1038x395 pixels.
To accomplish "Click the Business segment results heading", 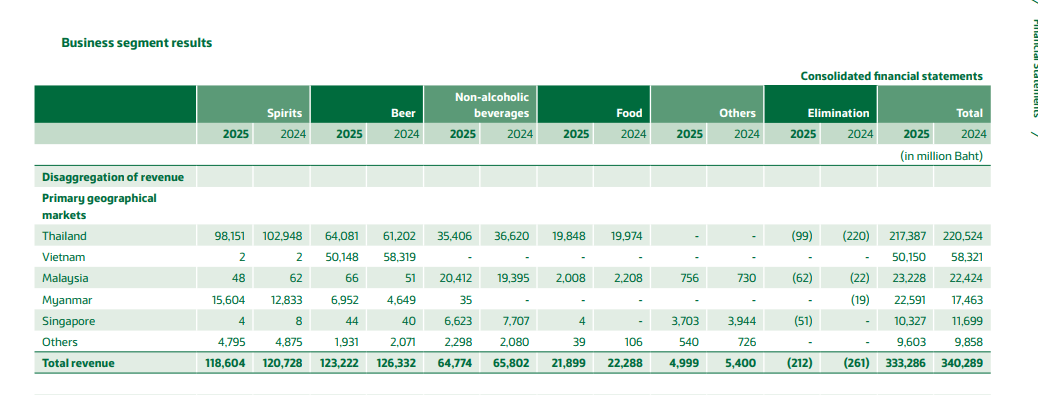I will (136, 42).
